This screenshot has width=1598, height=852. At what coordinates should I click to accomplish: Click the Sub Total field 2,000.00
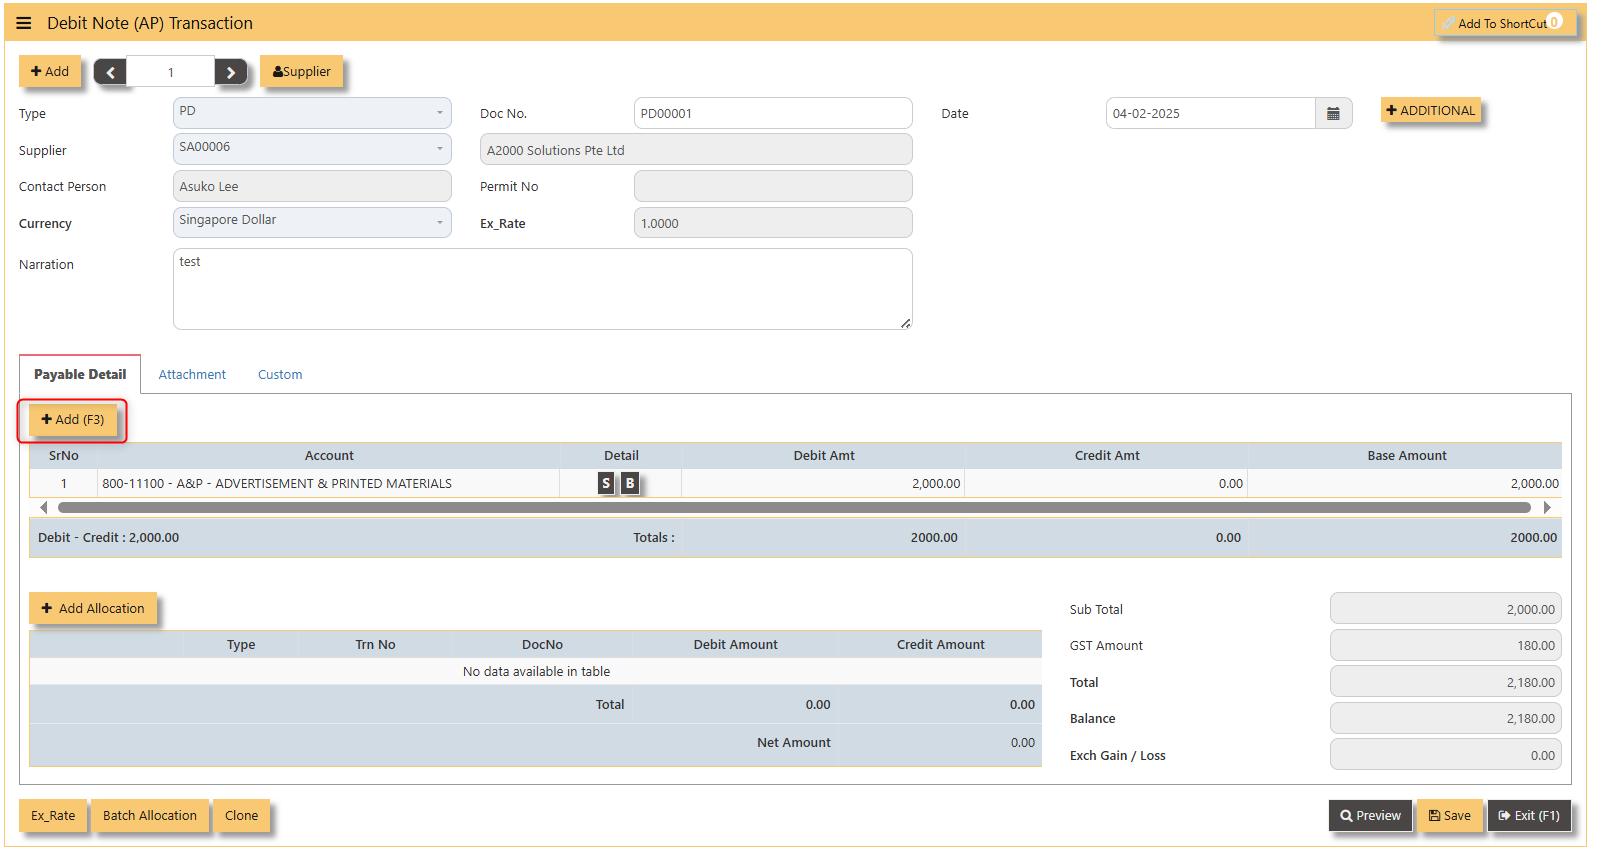pos(1445,609)
